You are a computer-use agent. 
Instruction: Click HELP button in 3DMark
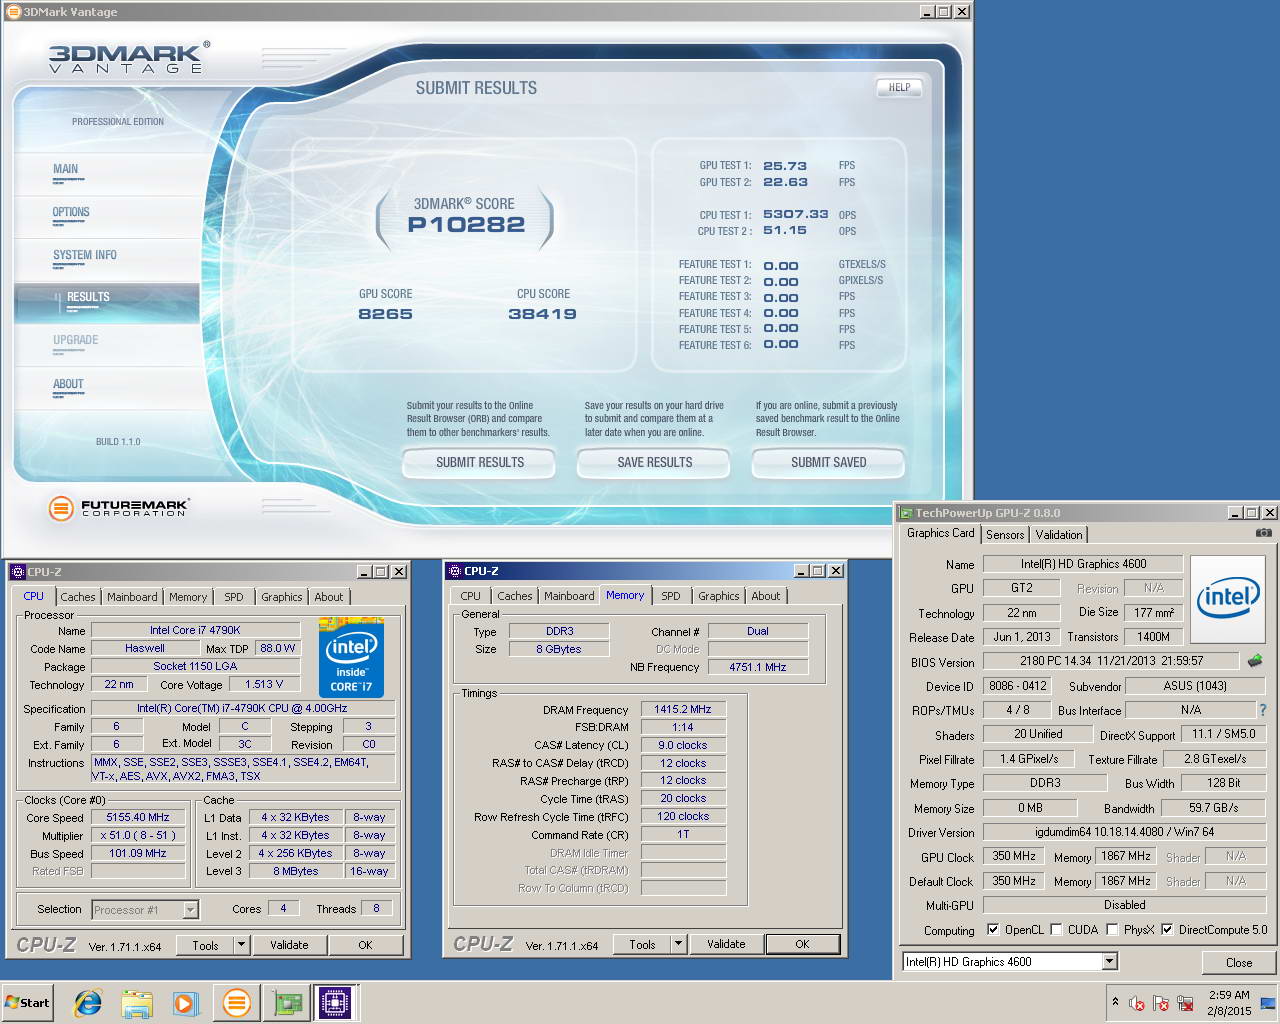coord(899,87)
